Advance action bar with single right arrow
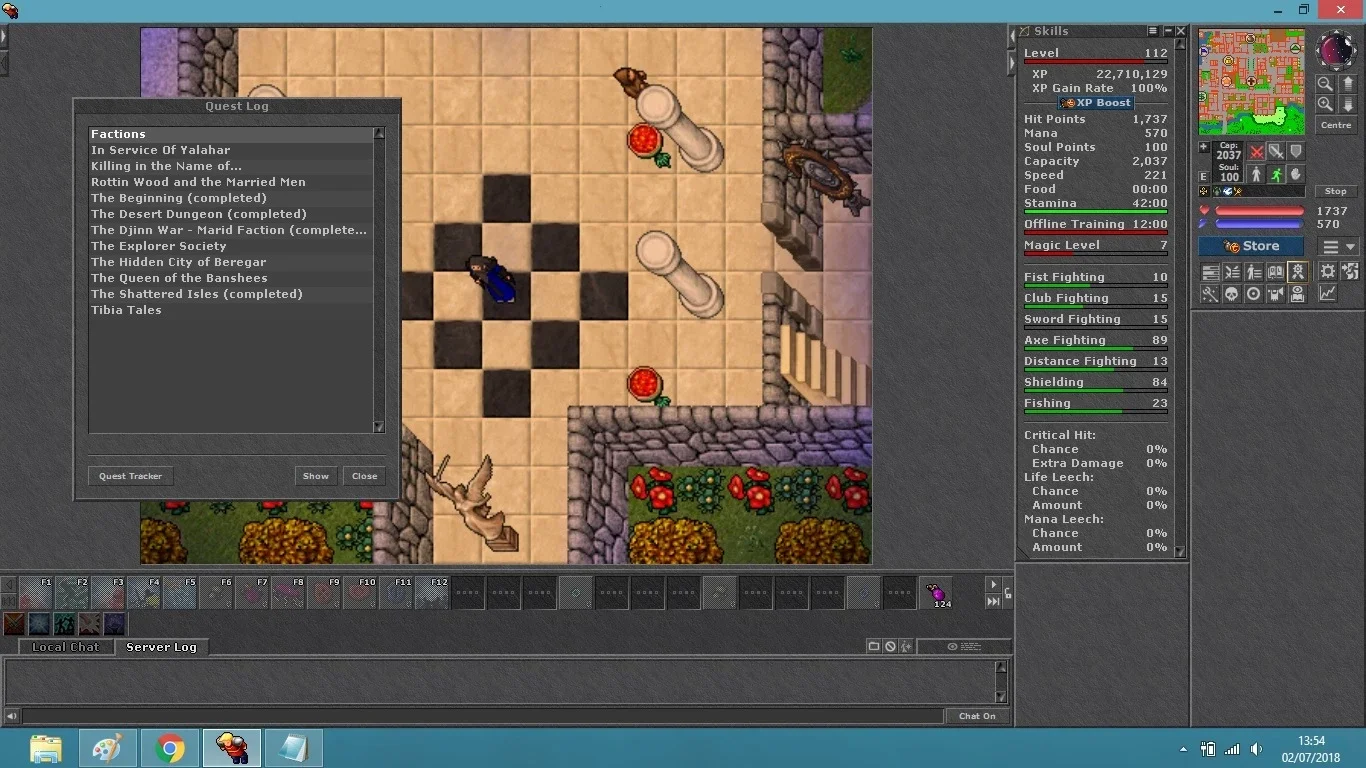This screenshot has height=768, width=1366. [x=993, y=585]
